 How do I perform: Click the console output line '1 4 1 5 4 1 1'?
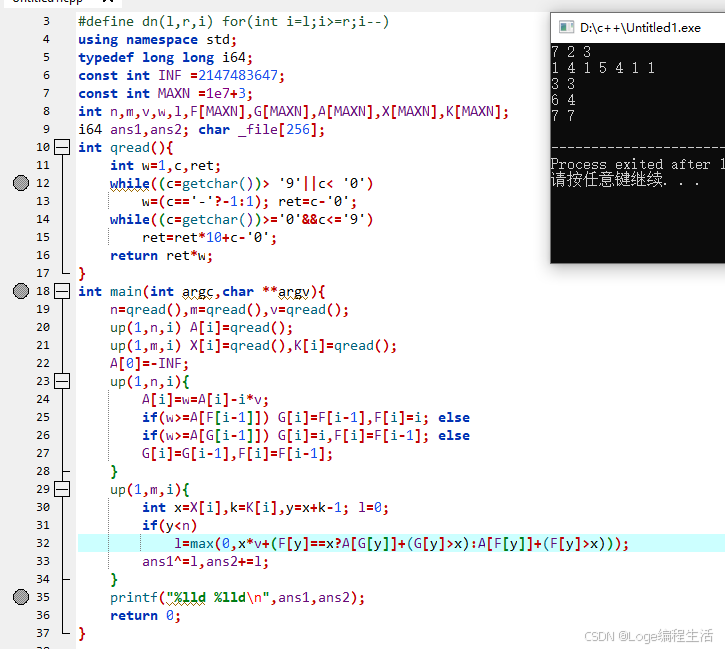603,68
